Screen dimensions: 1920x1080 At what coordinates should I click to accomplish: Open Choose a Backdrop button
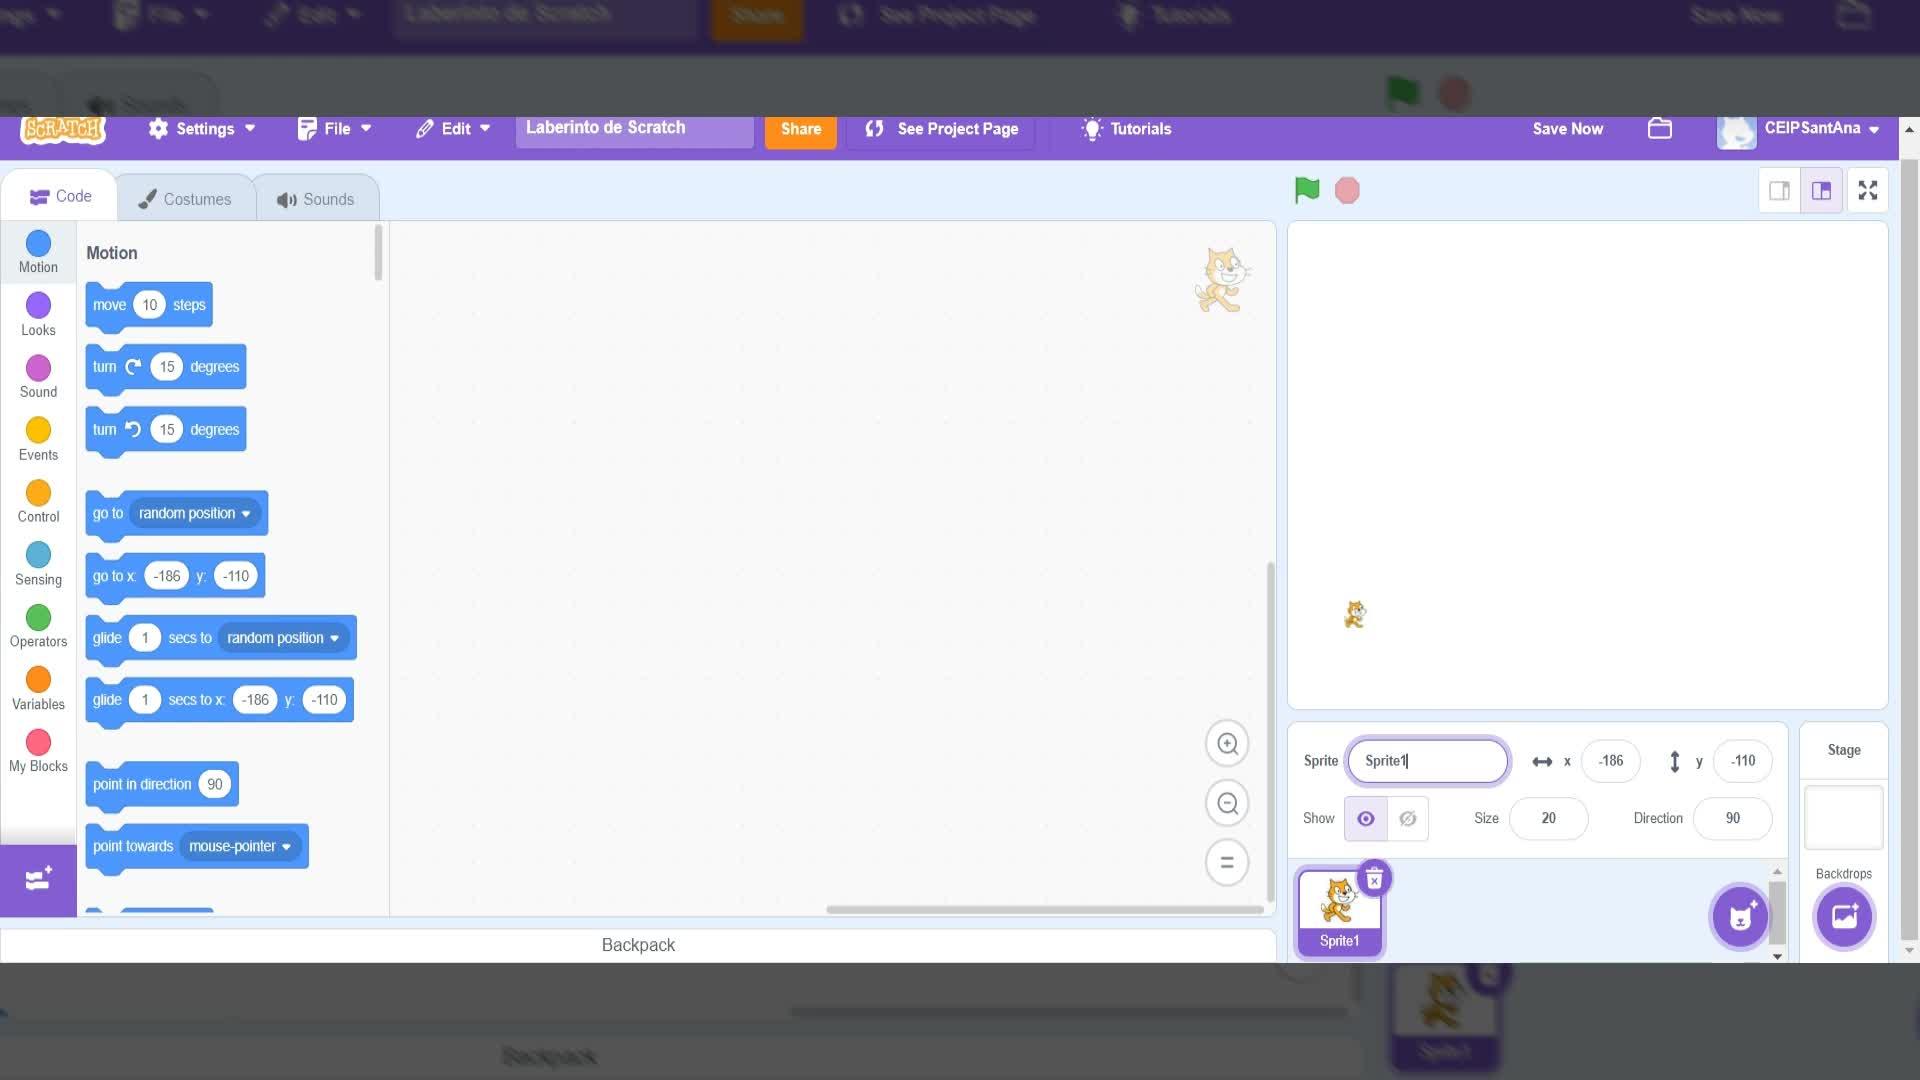click(x=1843, y=916)
